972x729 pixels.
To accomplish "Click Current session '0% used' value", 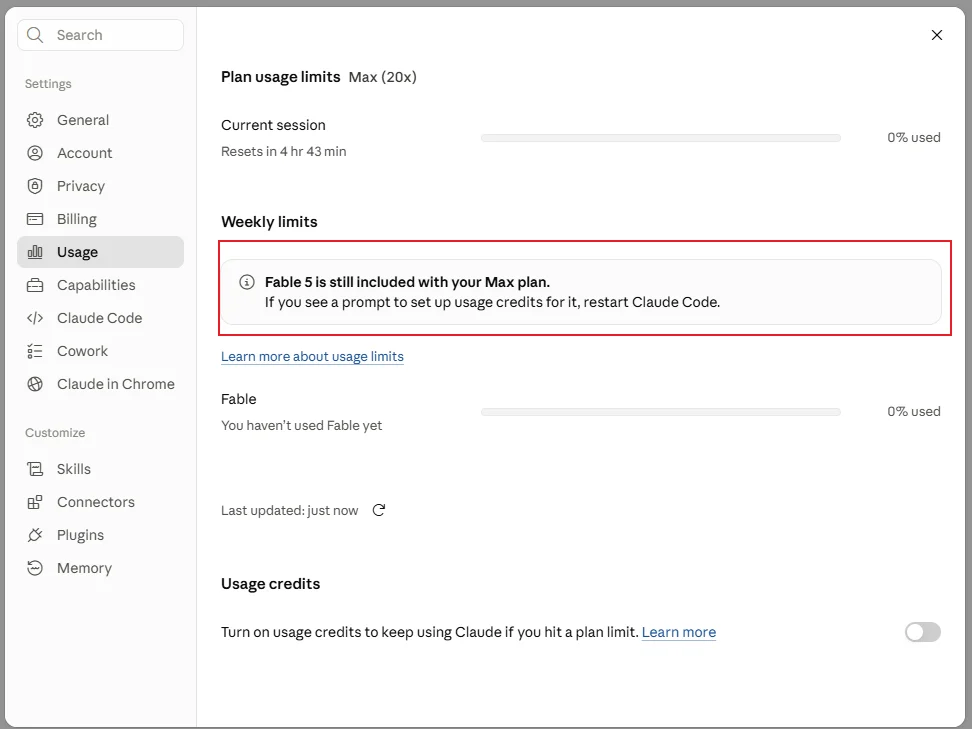I will tap(914, 138).
